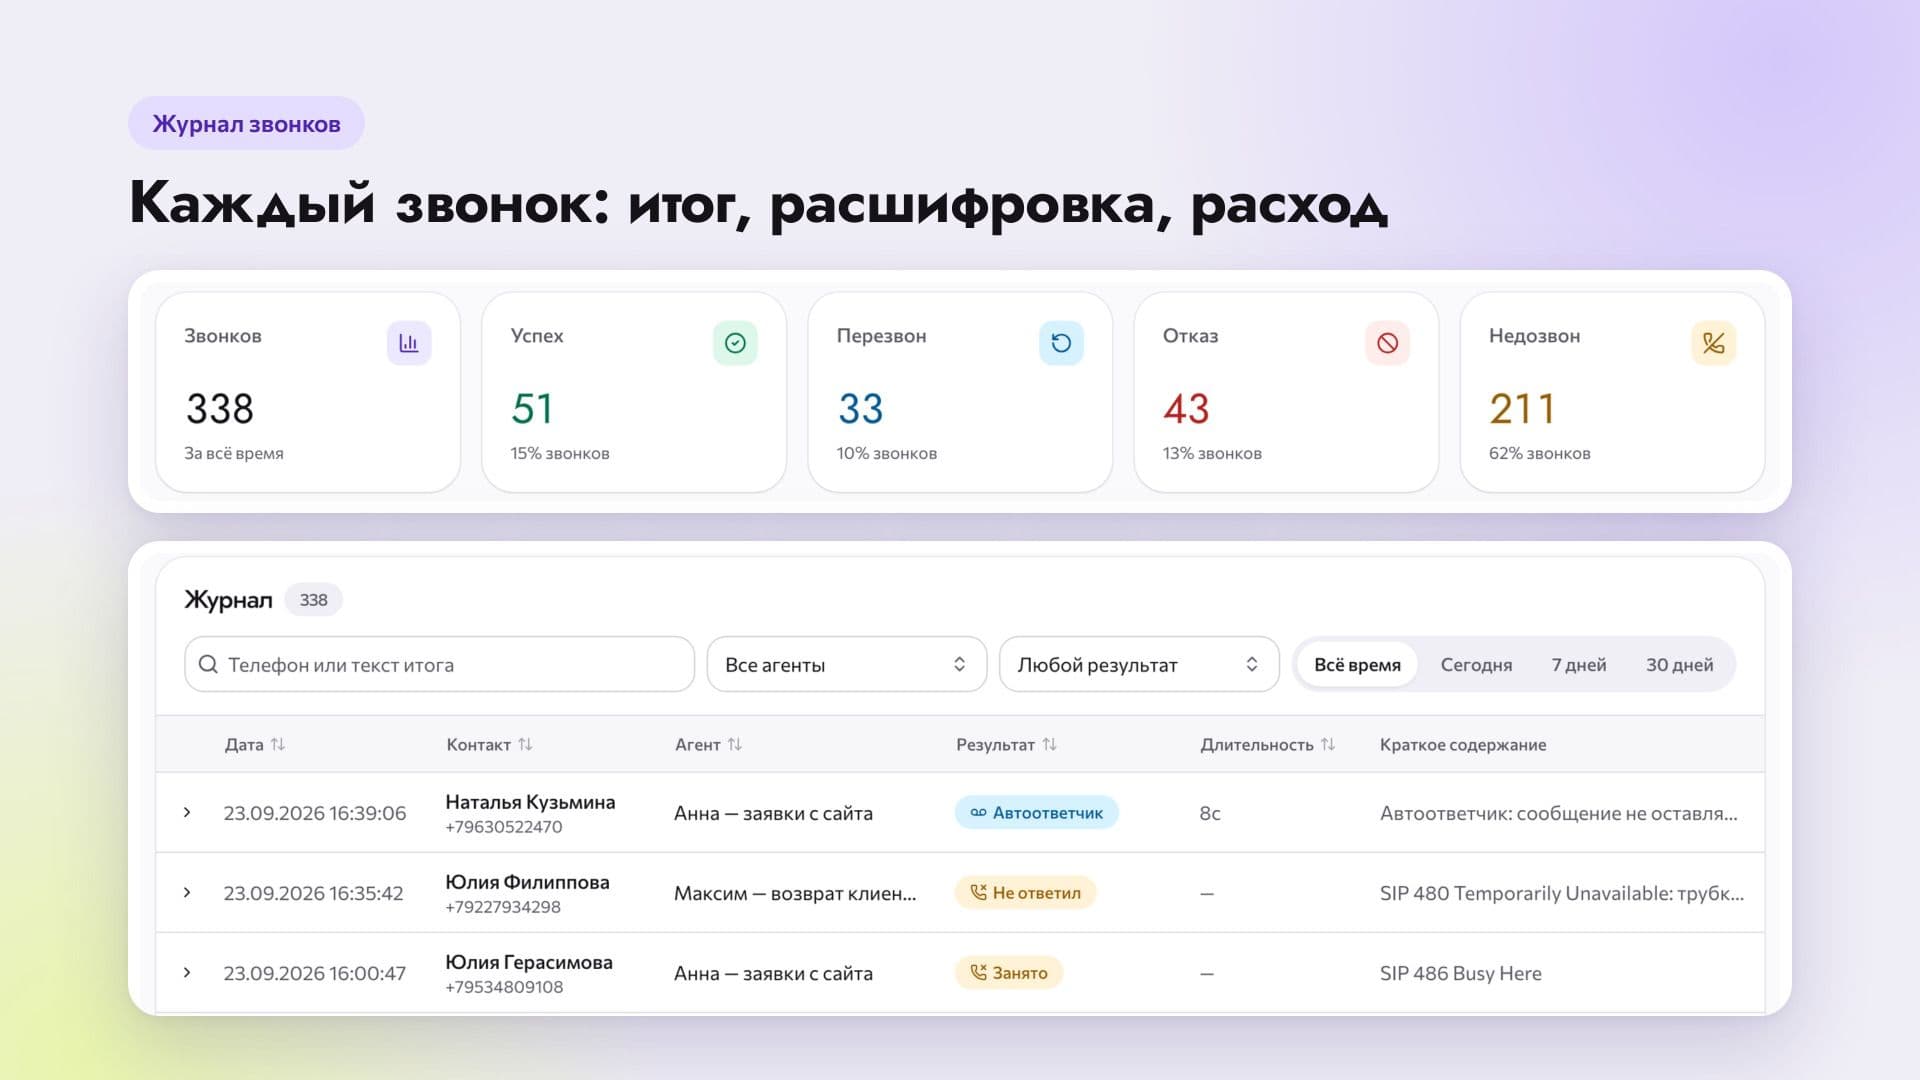Click the crossed phone icon on Недозвон card

[1713, 343]
